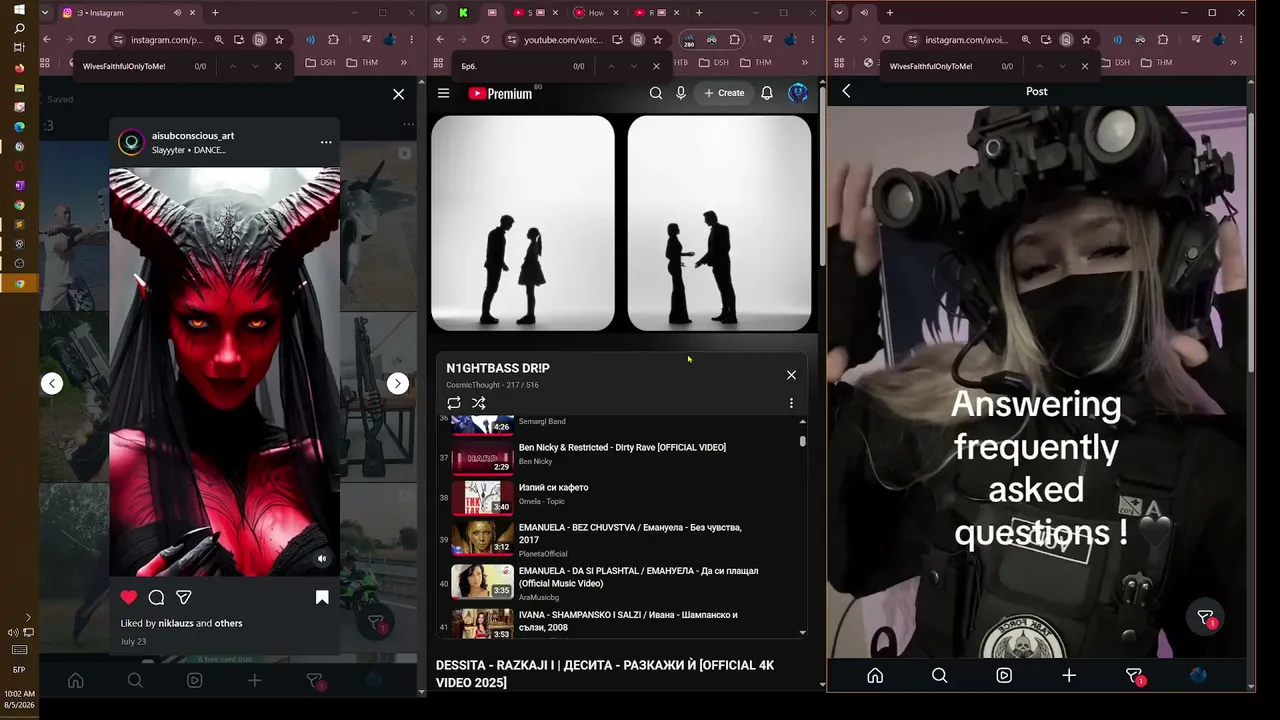Close the N1GHTBASS DR!P playlist panel
The width and height of the screenshot is (1280, 720).
pyautogui.click(x=791, y=375)
